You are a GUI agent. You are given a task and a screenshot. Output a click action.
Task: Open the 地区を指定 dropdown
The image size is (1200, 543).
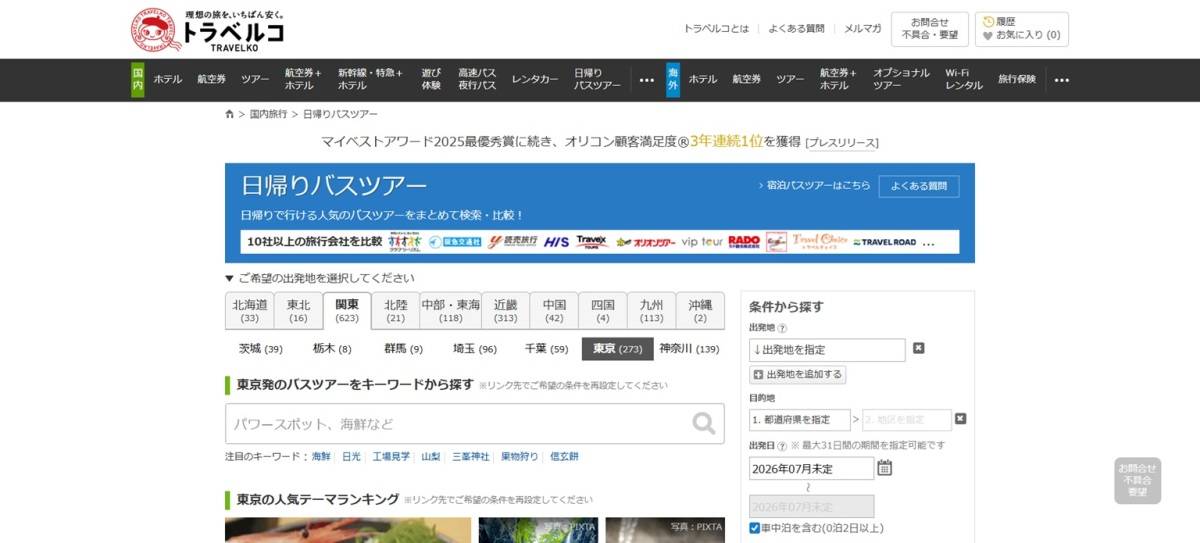tap(906, 420)
